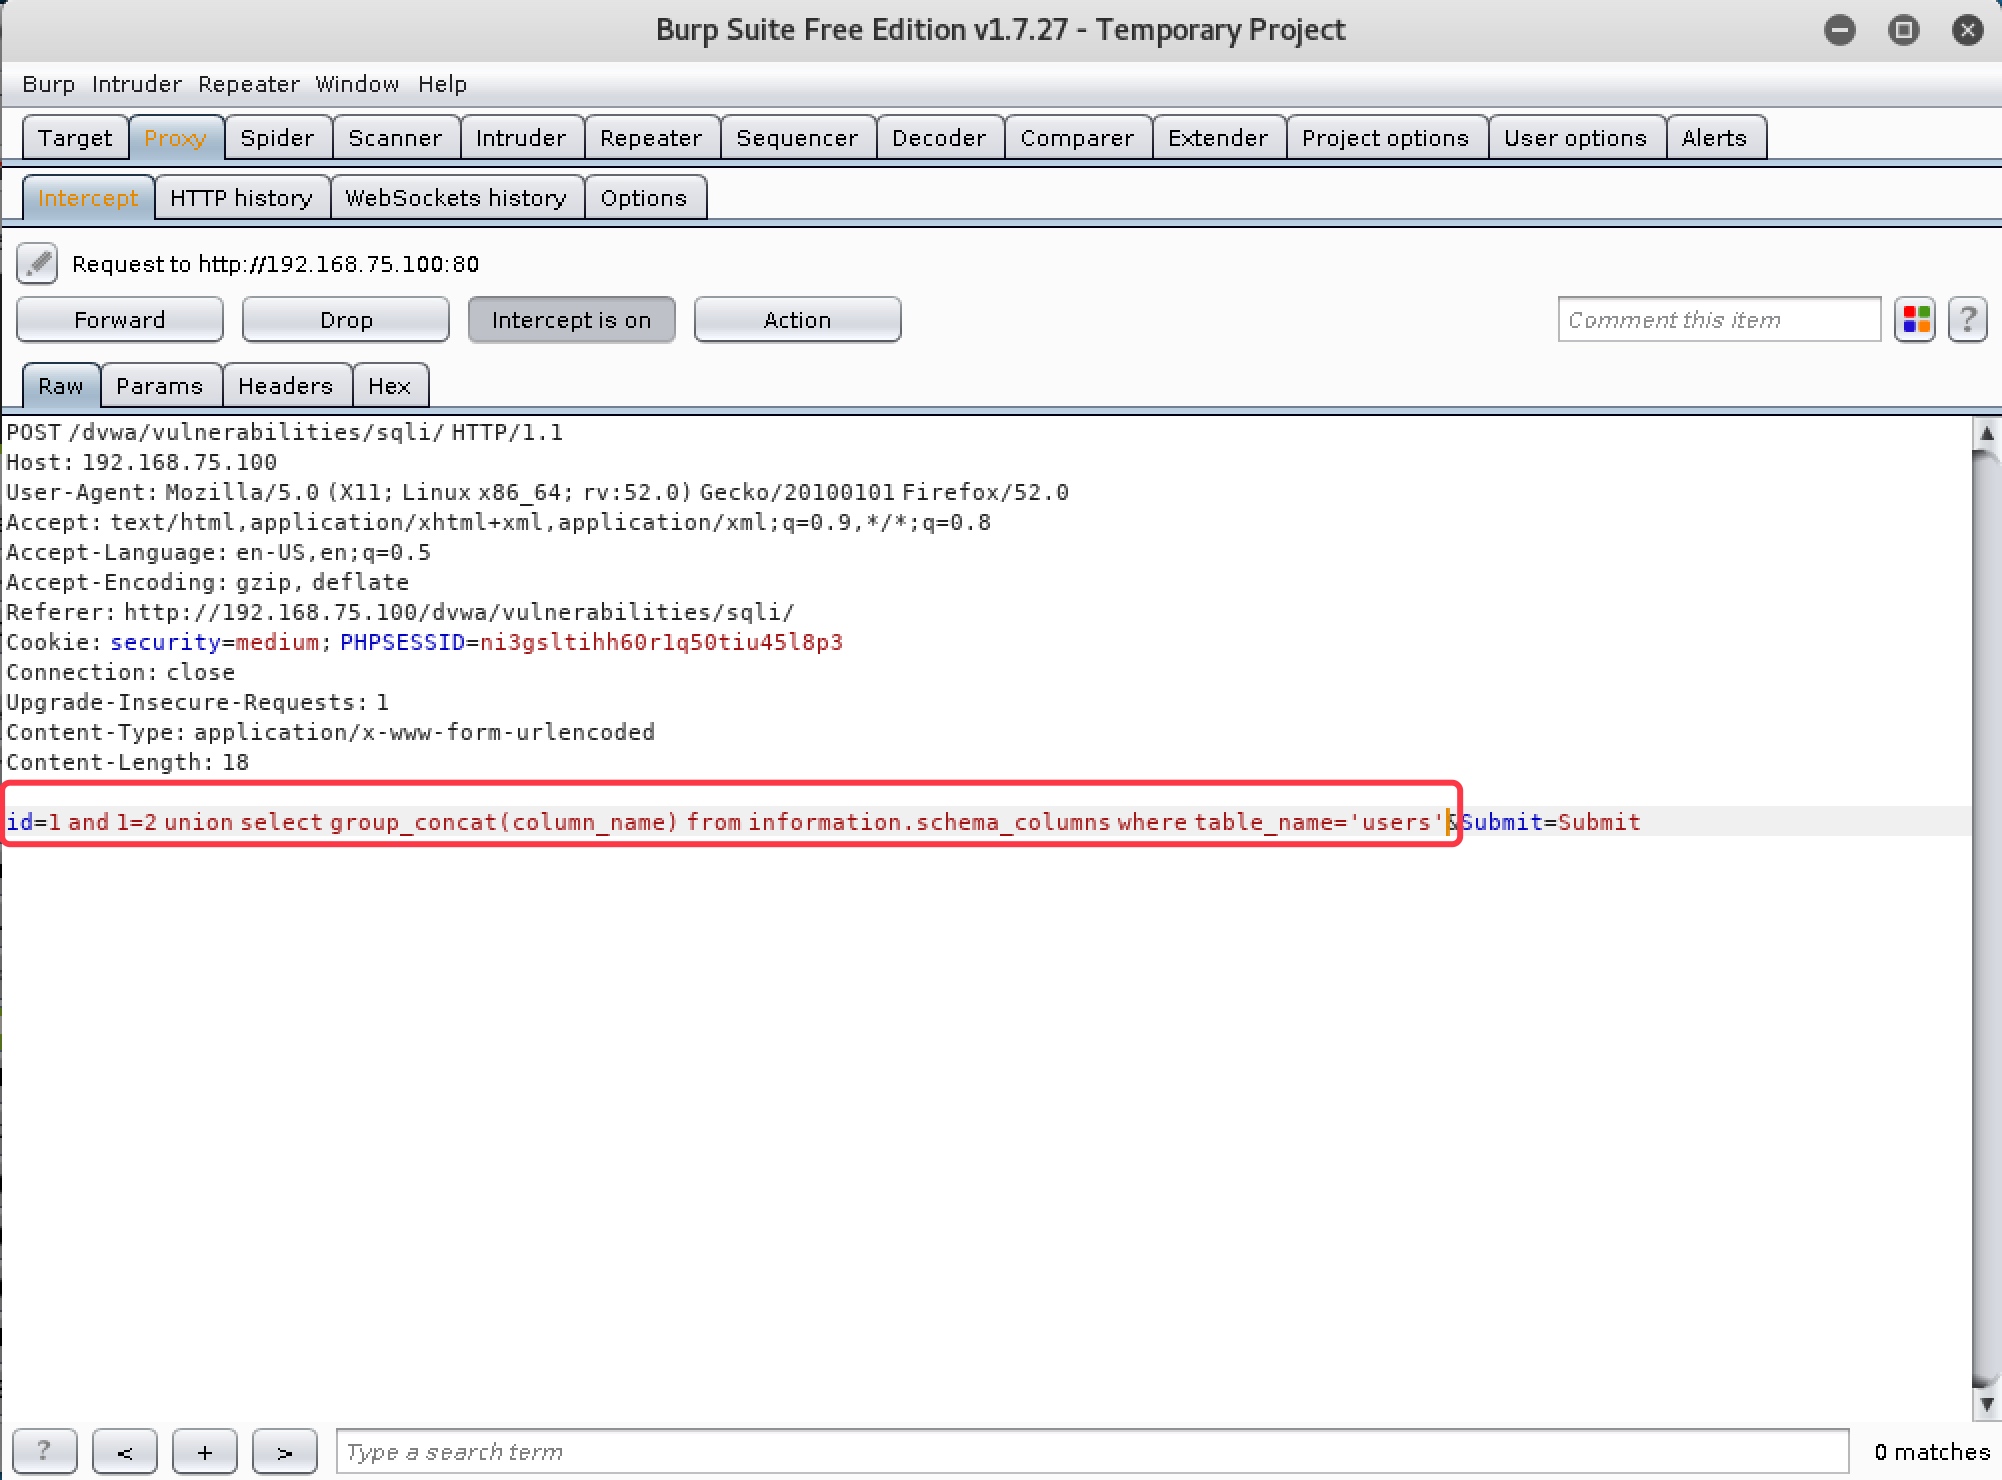2002x1480 pixels.
Task: Maximize the Burp Suite window
Action: pos(1903,30)
